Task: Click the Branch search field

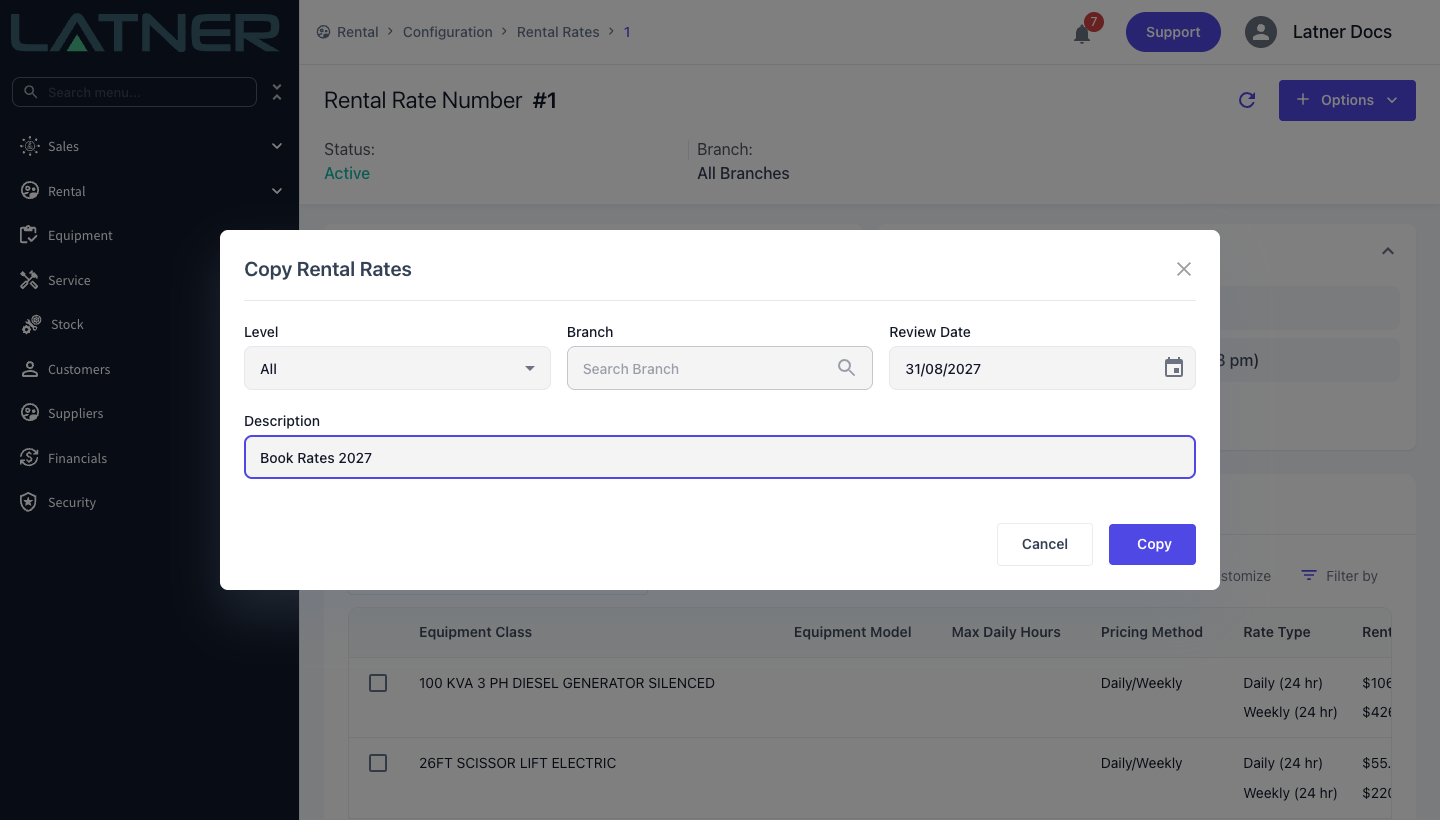Action: click(x=719, y=368)
